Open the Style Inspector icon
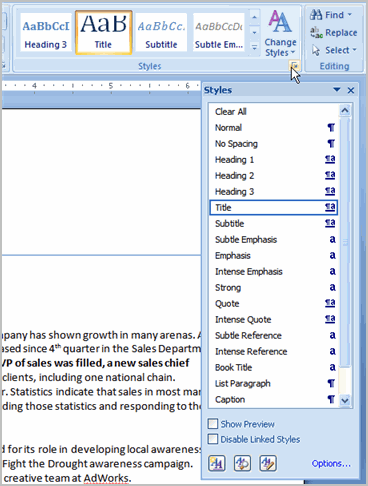Screen dimensions: 368x486 point(242,463)
